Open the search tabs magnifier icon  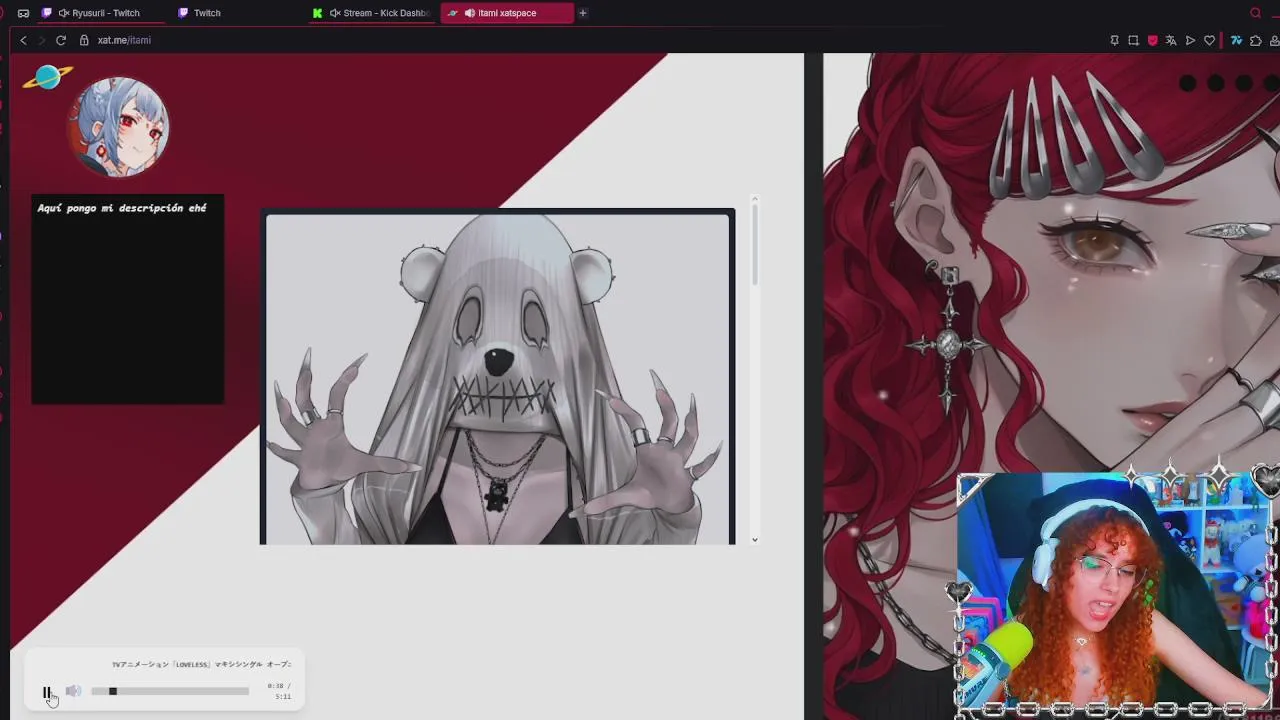(1256, 13)
